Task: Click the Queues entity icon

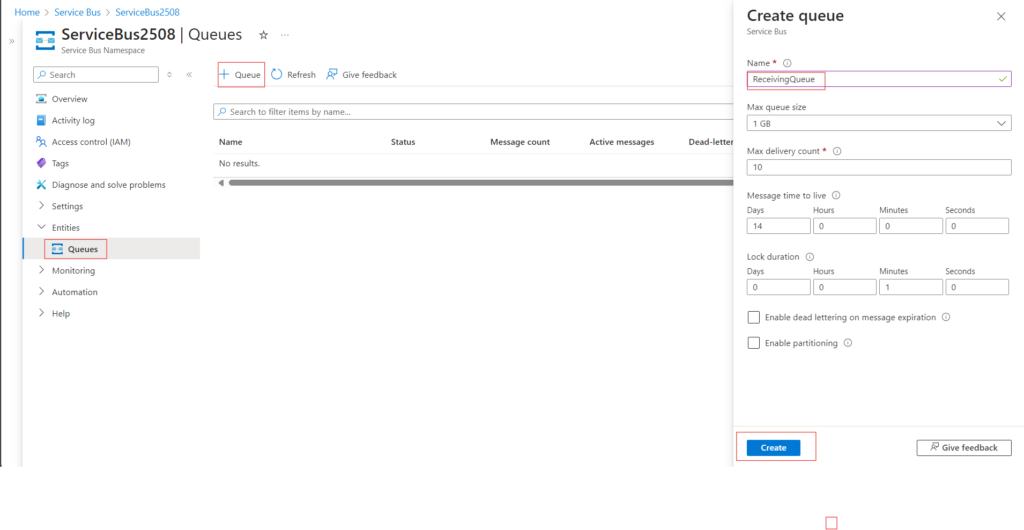Action: pos(57,249)
